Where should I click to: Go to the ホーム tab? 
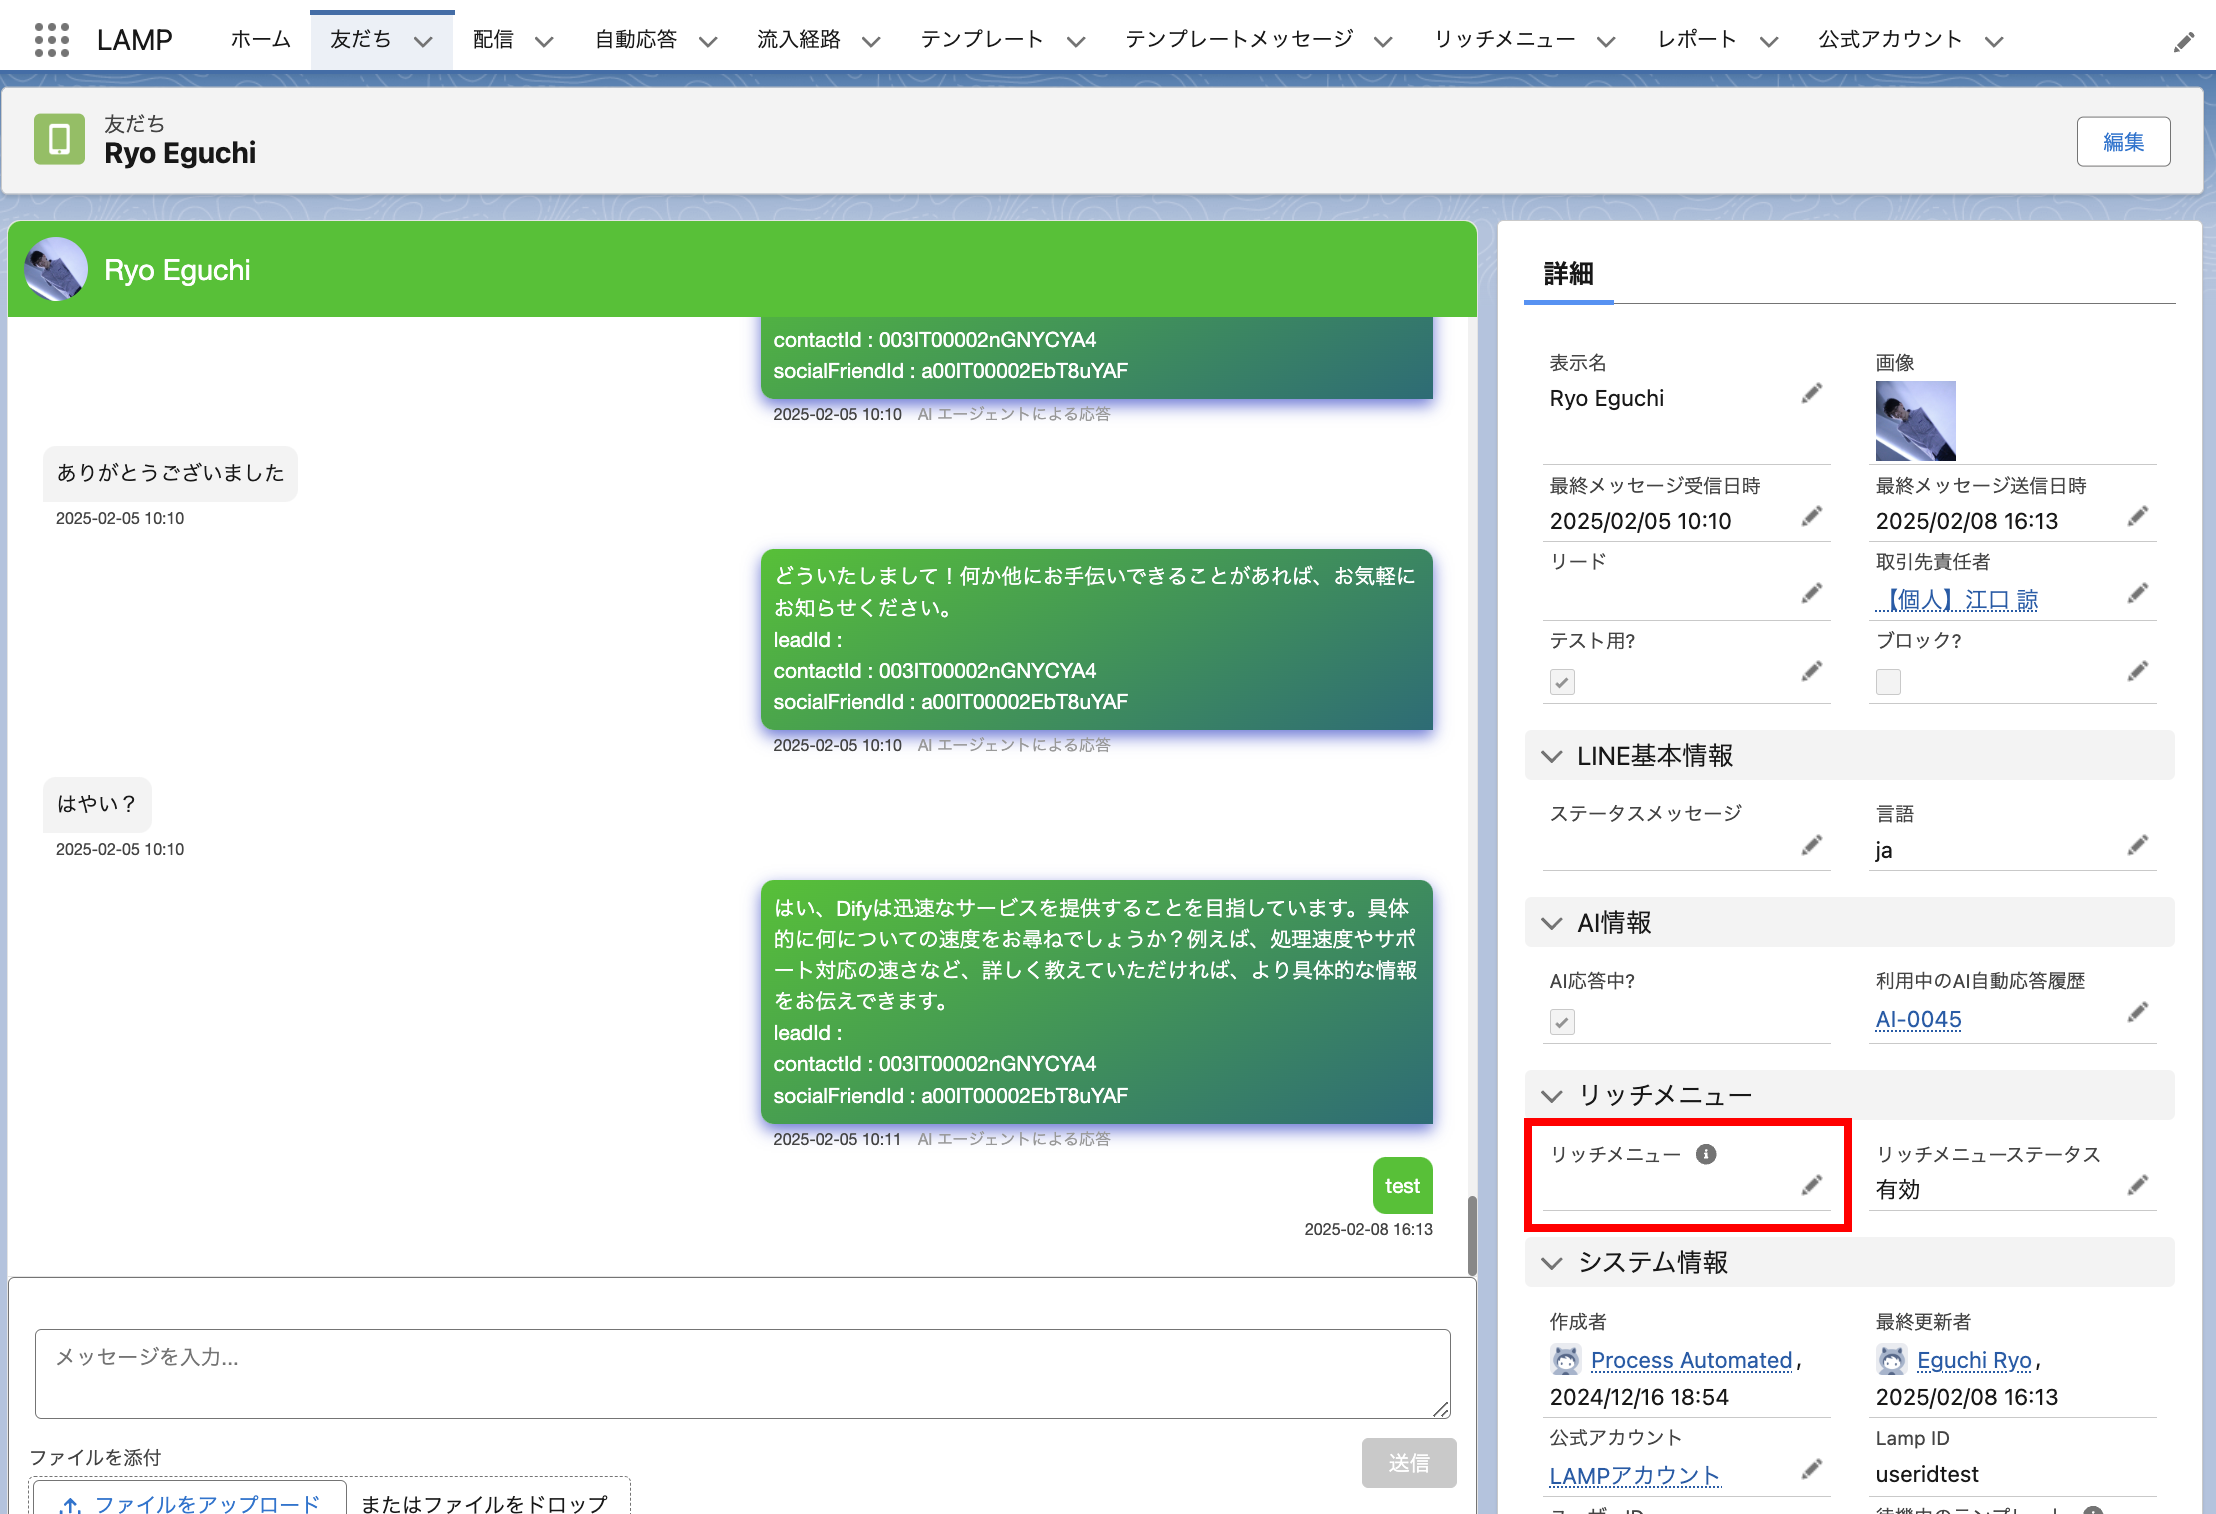point(260,40)
